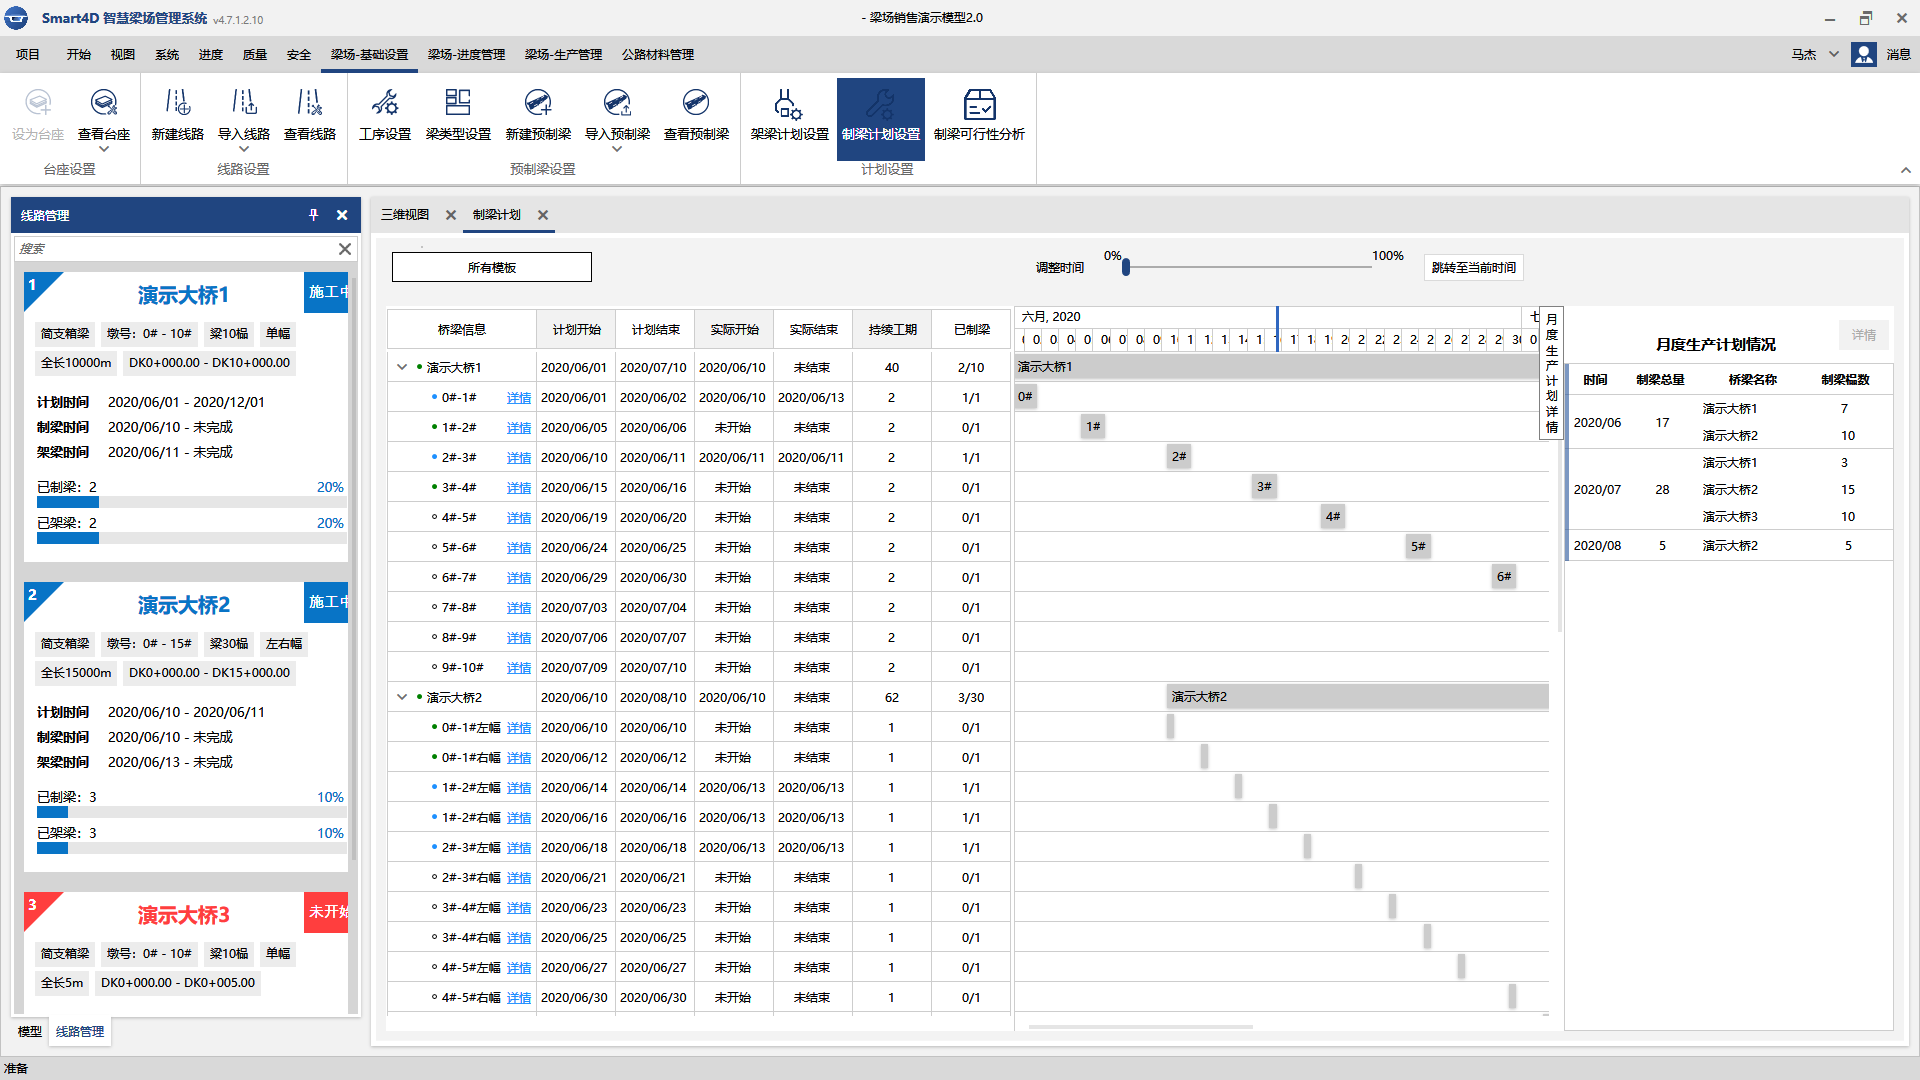Open the 详情 link for 0#-1#

click(x=519, y=398)
